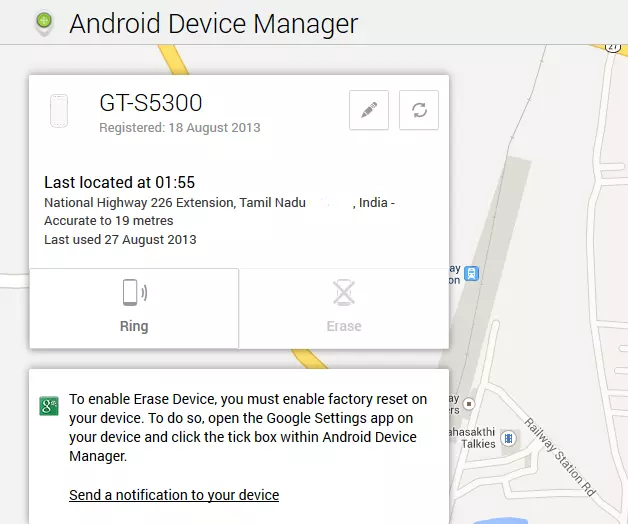Click the pencil rename device icon
The image size is (628, 524).
(x=369, y=110)
